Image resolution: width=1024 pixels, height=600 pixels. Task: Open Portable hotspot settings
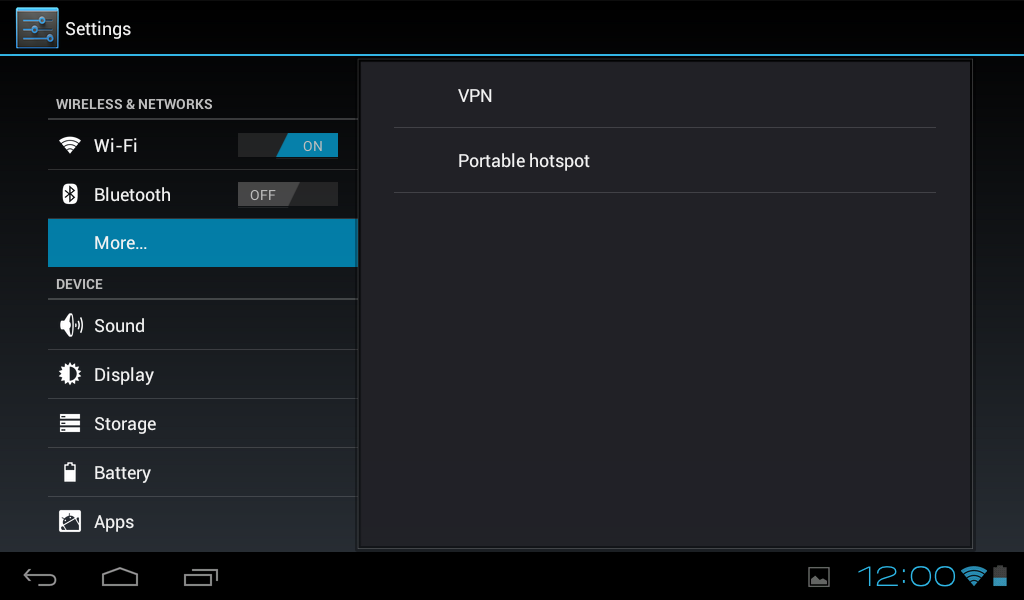tap(665, 161)
